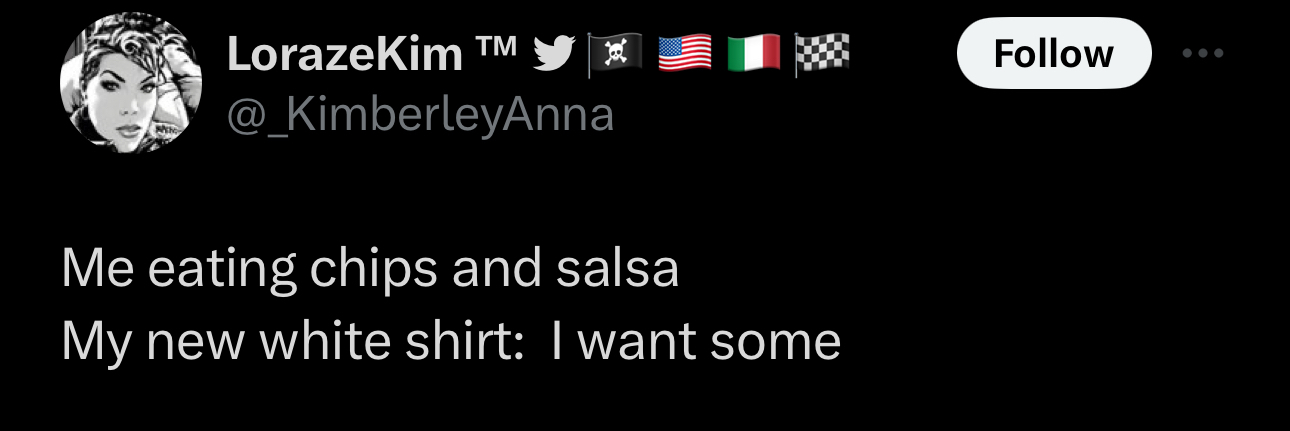Open the three-dot more options menu
Viewport: 1290px width, 431px height.
1202,53
